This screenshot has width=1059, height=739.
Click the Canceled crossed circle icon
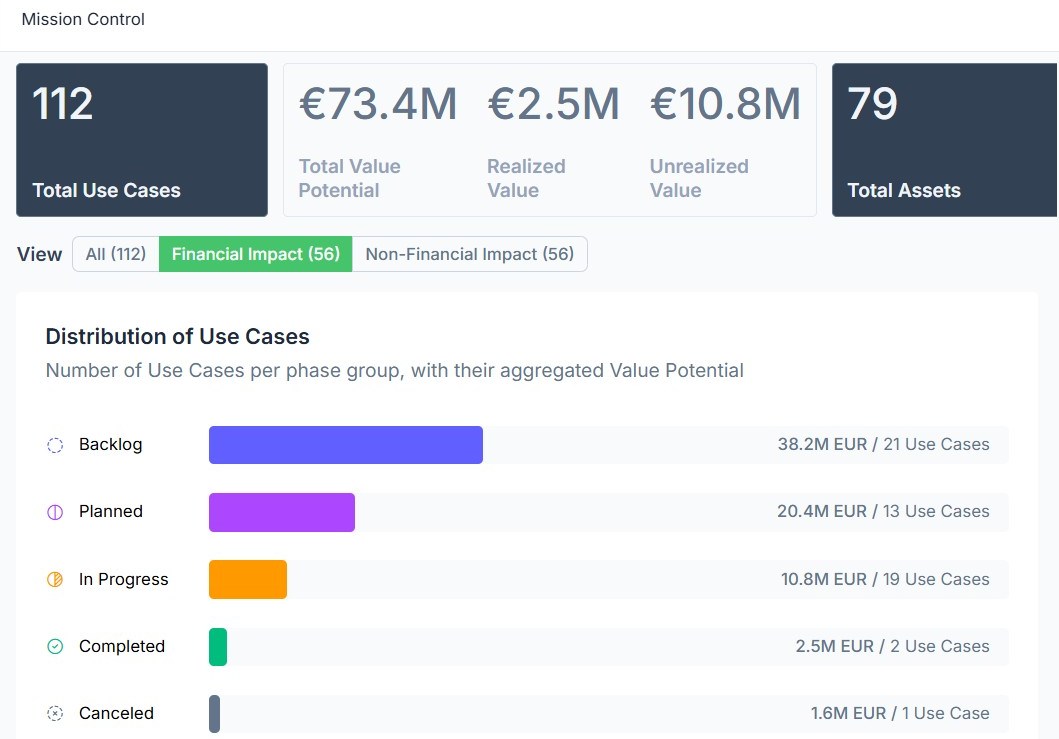(x=55, y=713)
